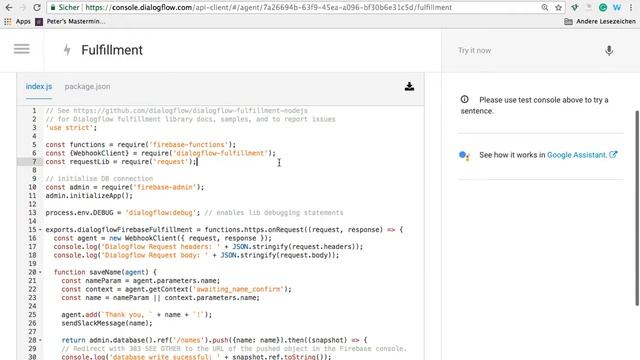Open the hamburger navigation menu

pos(22,49)
